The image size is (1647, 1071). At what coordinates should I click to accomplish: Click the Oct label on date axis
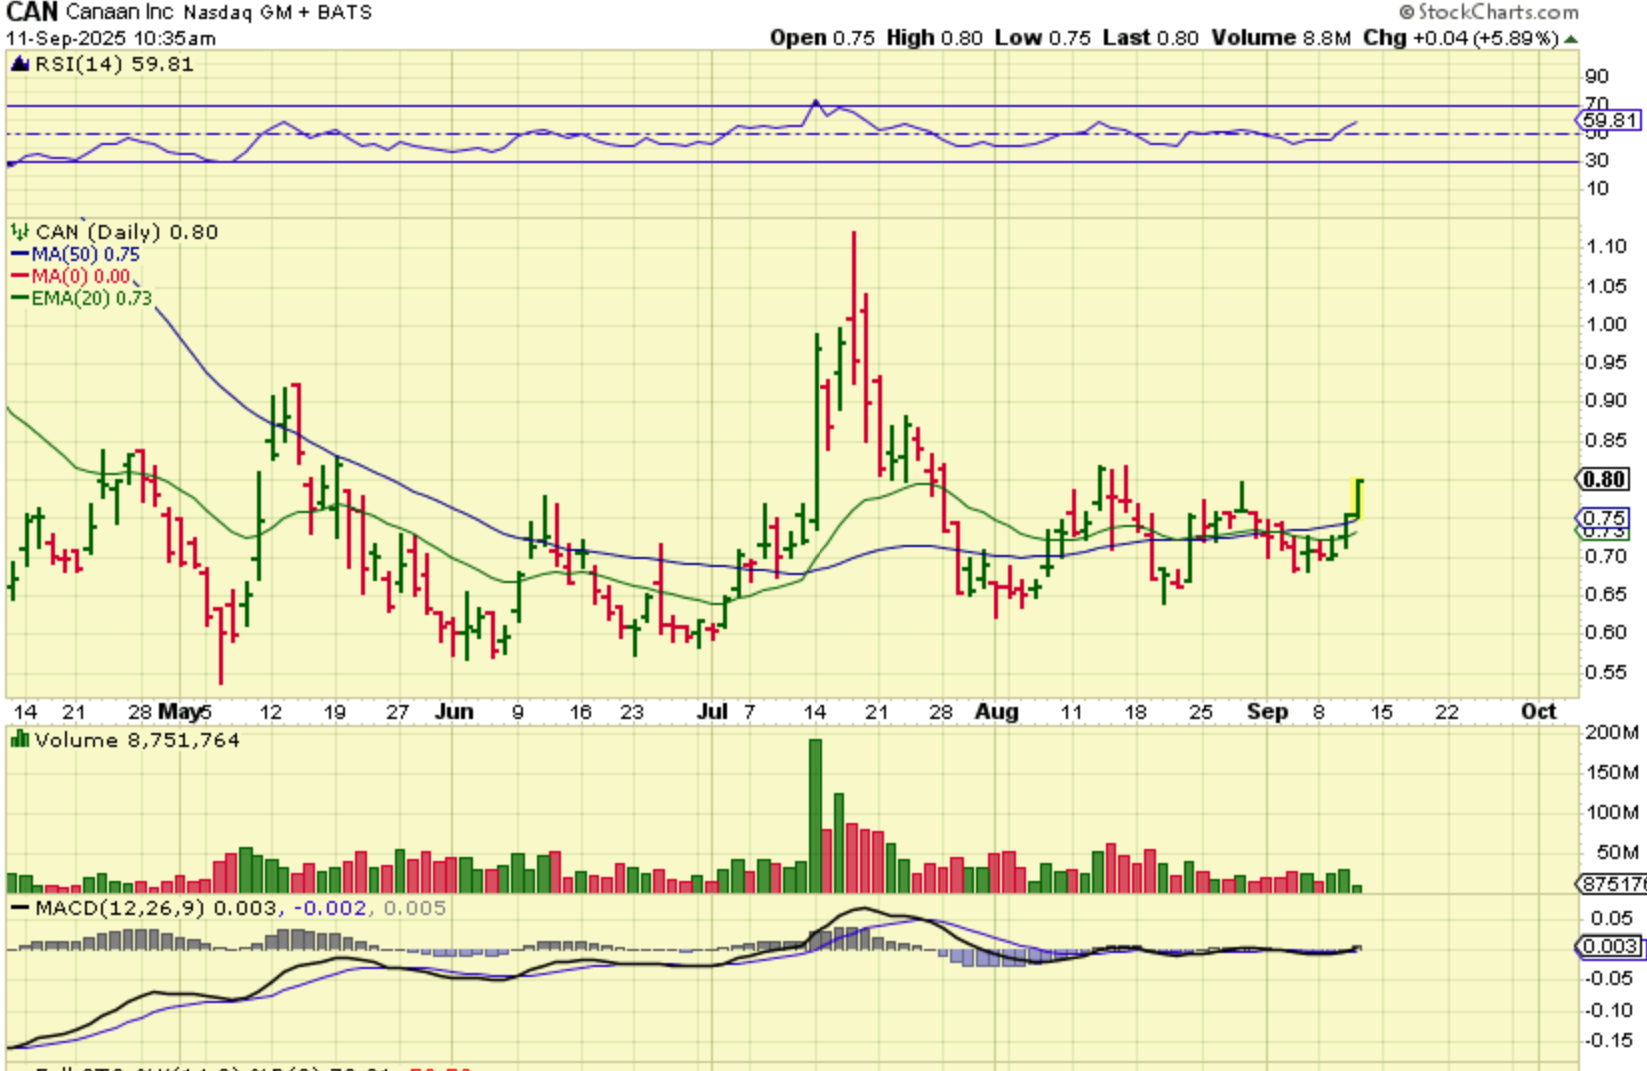pos(1538,712)
